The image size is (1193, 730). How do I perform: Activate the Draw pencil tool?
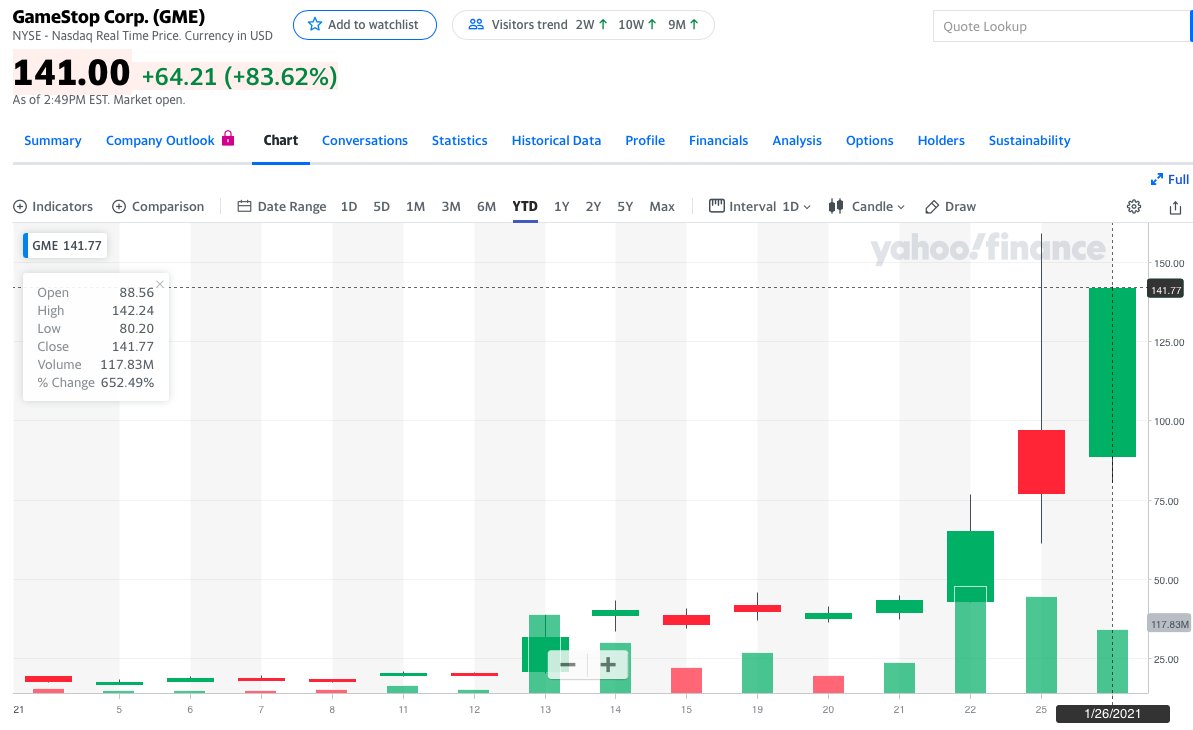(x=950, y=207)
